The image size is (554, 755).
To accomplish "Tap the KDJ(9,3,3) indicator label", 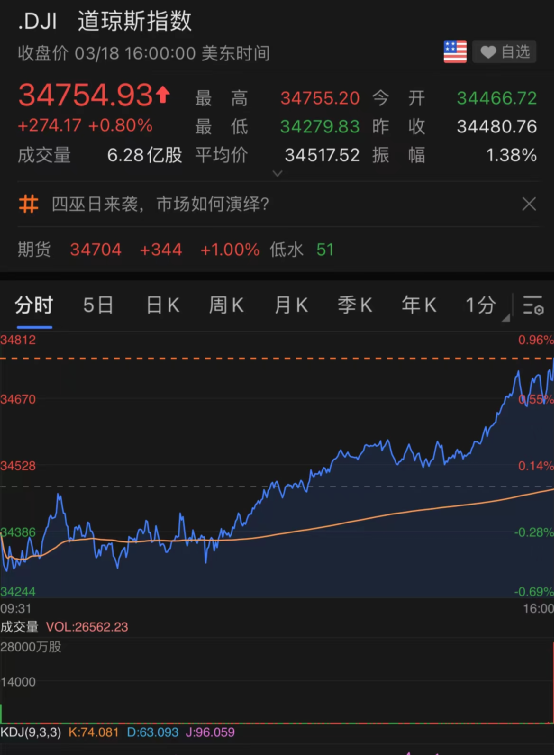I will 31,732.
